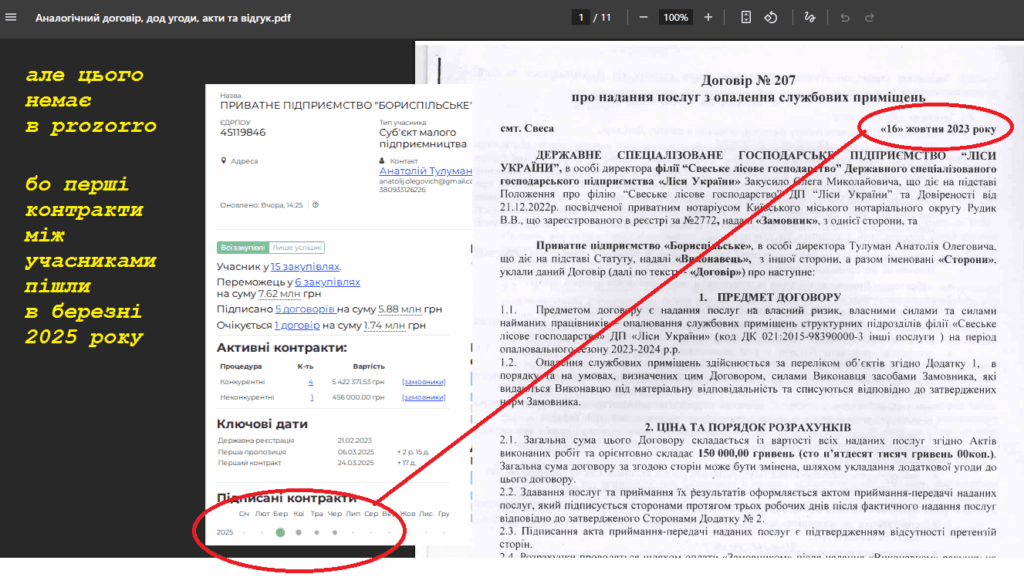Click the undo arrow in toolbar
1024x584 pixels.
click(845, 18)
